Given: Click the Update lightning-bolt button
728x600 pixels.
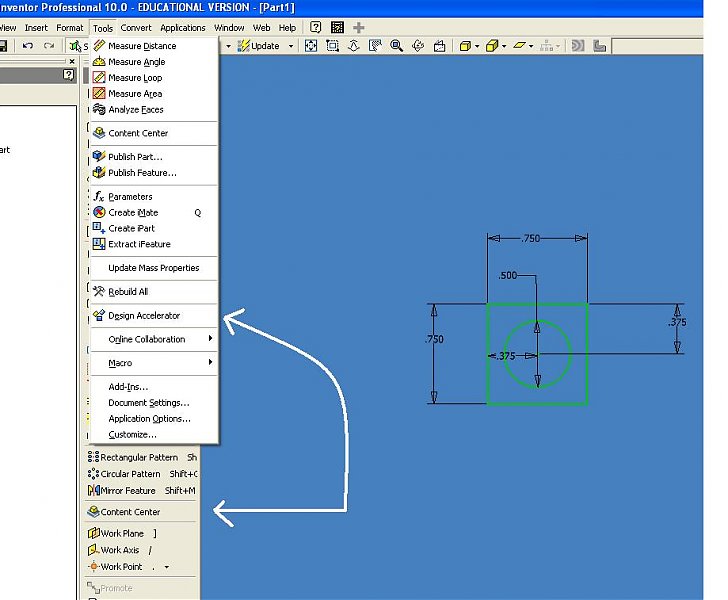Looking at the screenshot, I should [259, 46].
